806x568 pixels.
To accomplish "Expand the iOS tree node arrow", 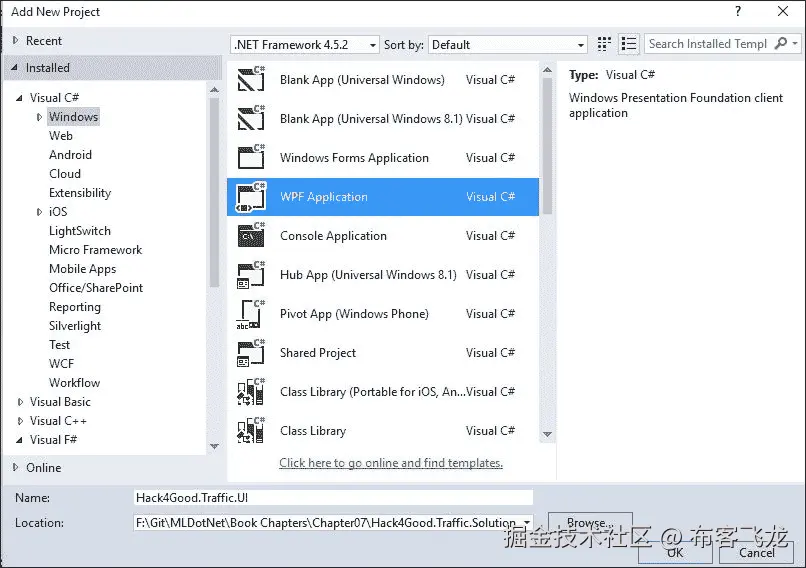I will (39, 211).
